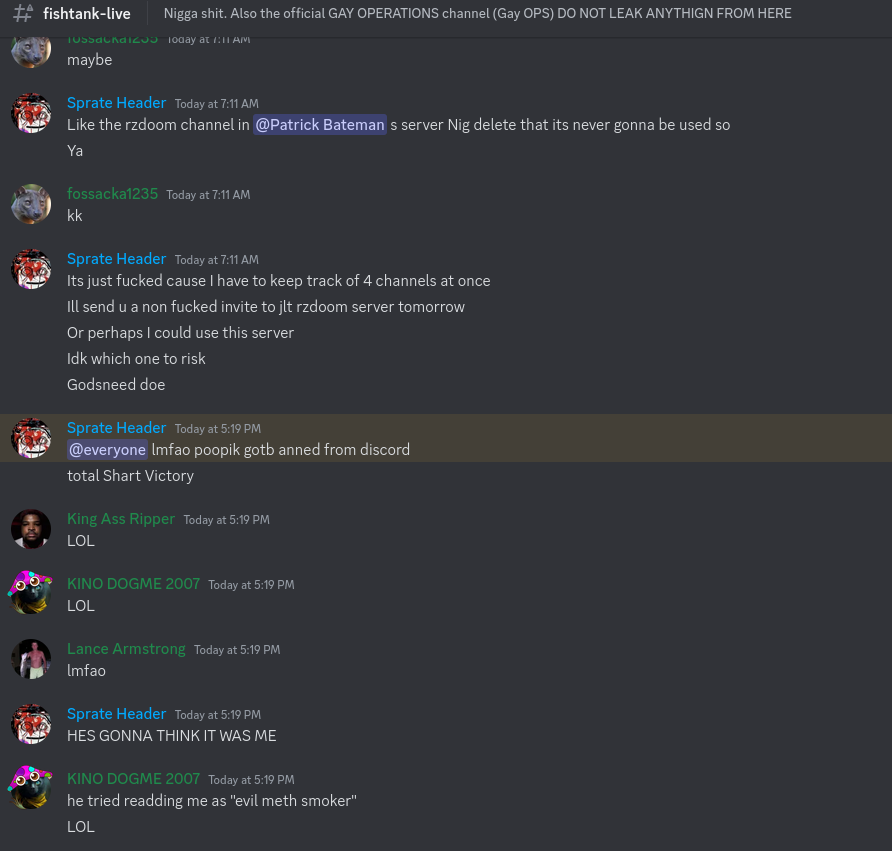The image size is (892, 851).
Task: Click Sprate Header's avatar beside "HES GONNA THINK IT WAS ME"
Action: click(x=31, y=724)
